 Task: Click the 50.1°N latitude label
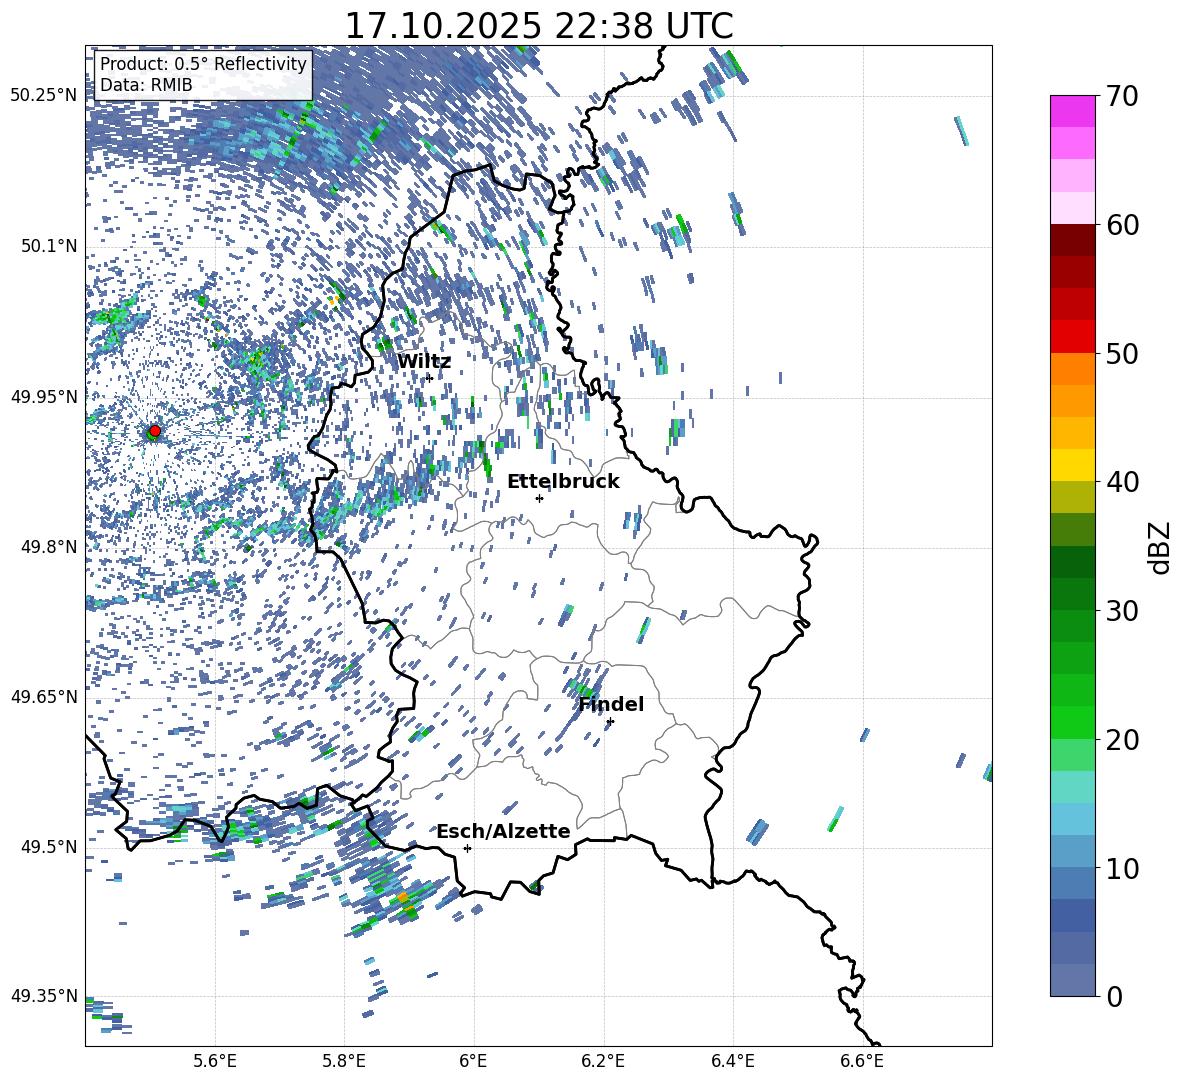[49, 246]
